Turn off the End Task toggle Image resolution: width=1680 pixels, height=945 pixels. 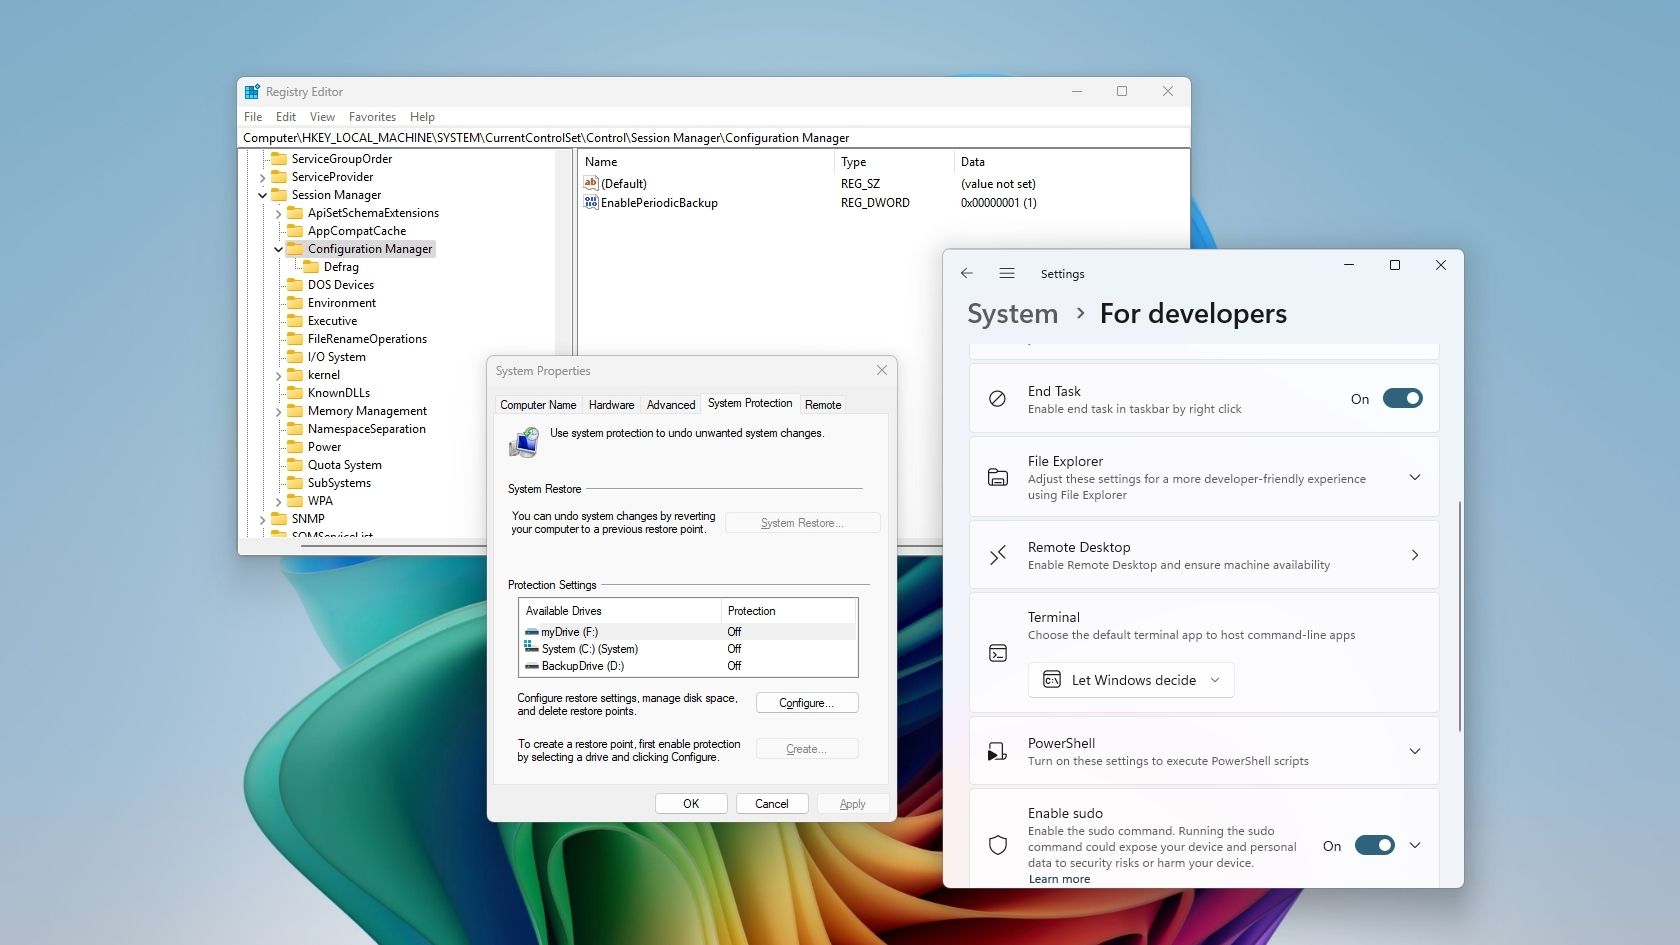point(1402,398)
